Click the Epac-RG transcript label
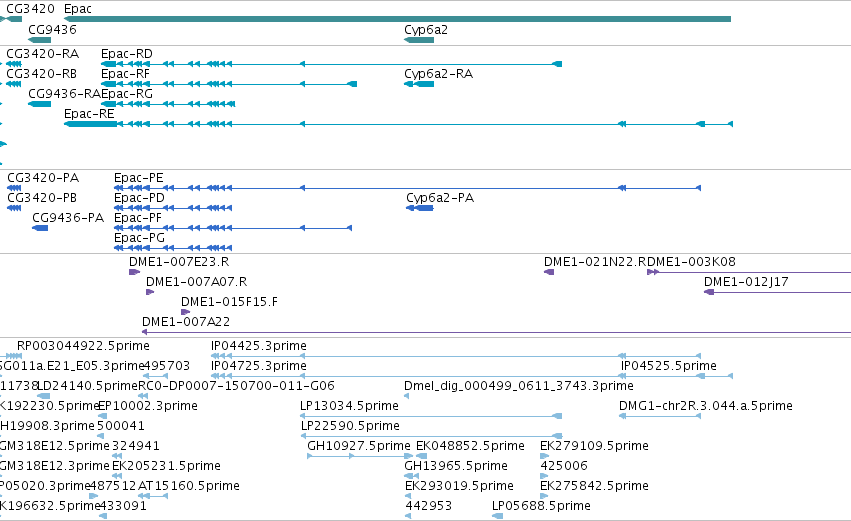The width and height of the screenshot is (851, 521). pos(127,94)
